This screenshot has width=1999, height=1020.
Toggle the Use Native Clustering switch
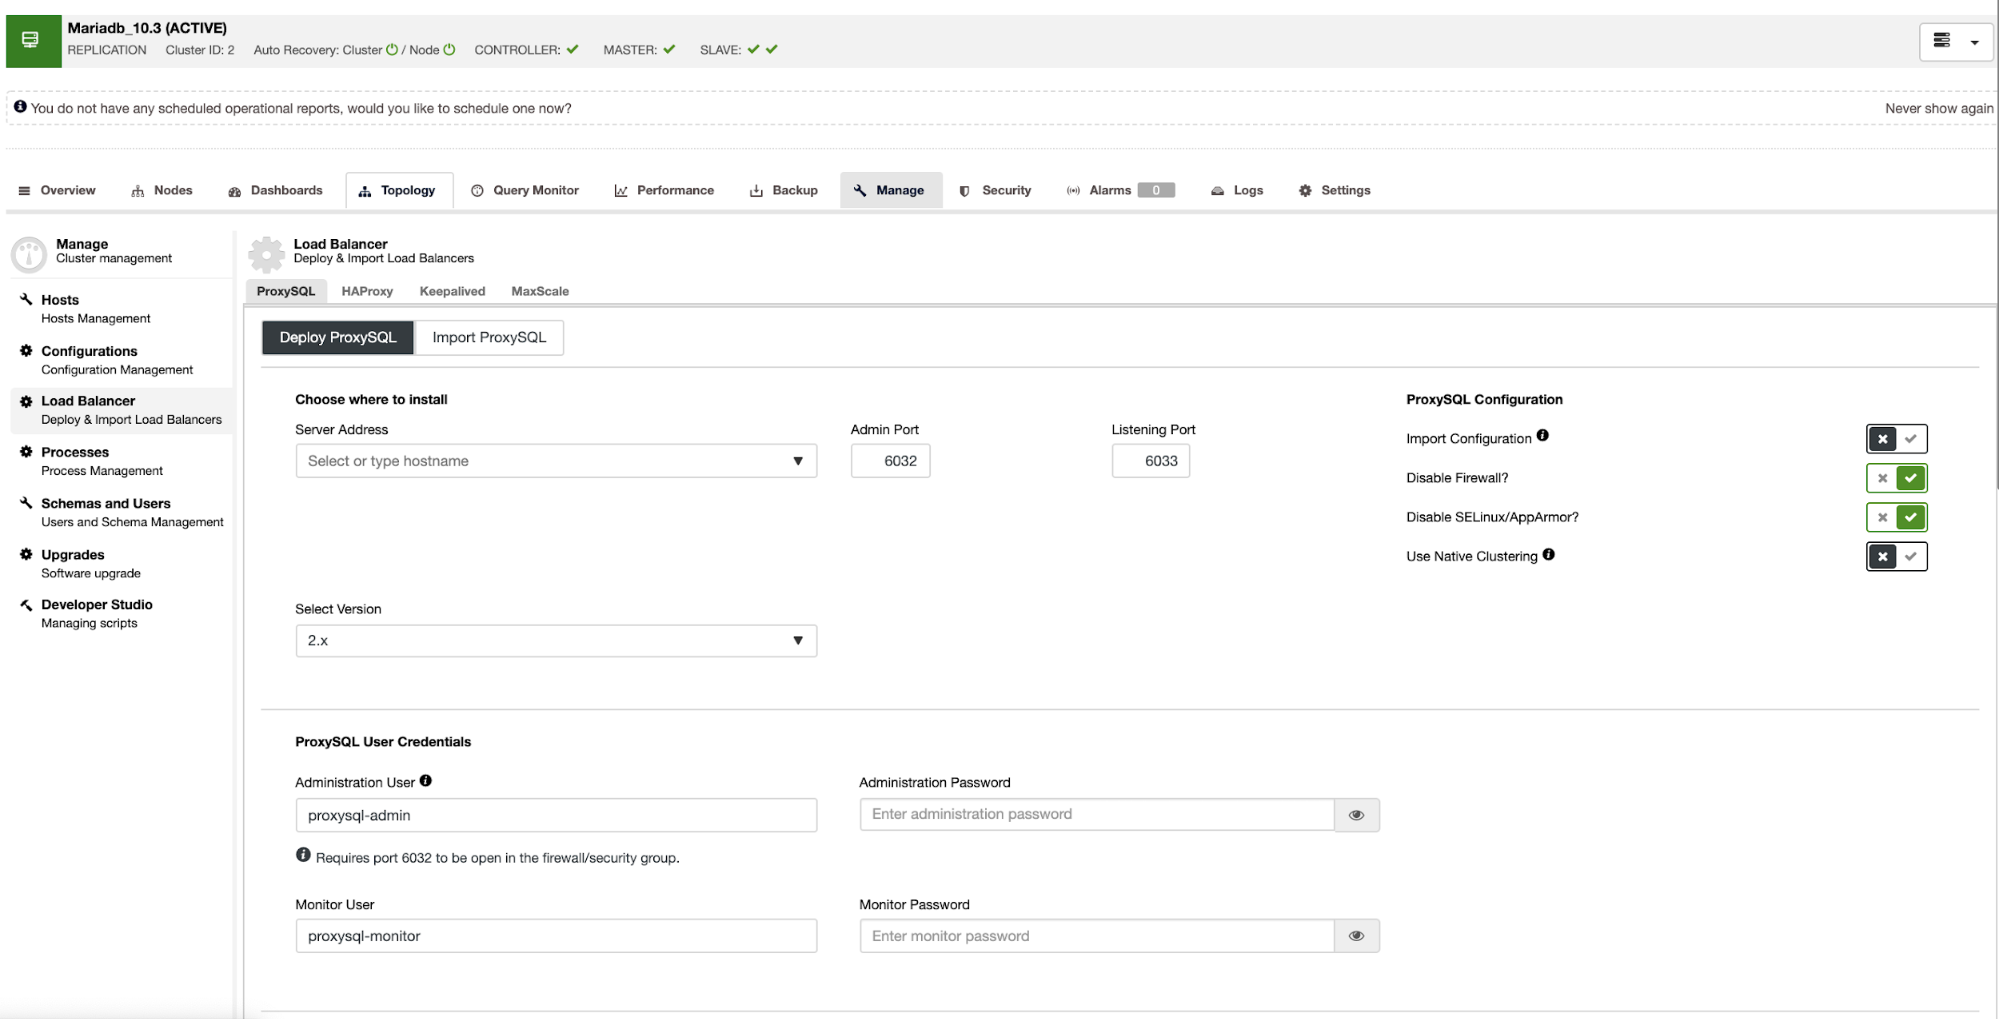pyautogui.click(x=1896, y=556)
